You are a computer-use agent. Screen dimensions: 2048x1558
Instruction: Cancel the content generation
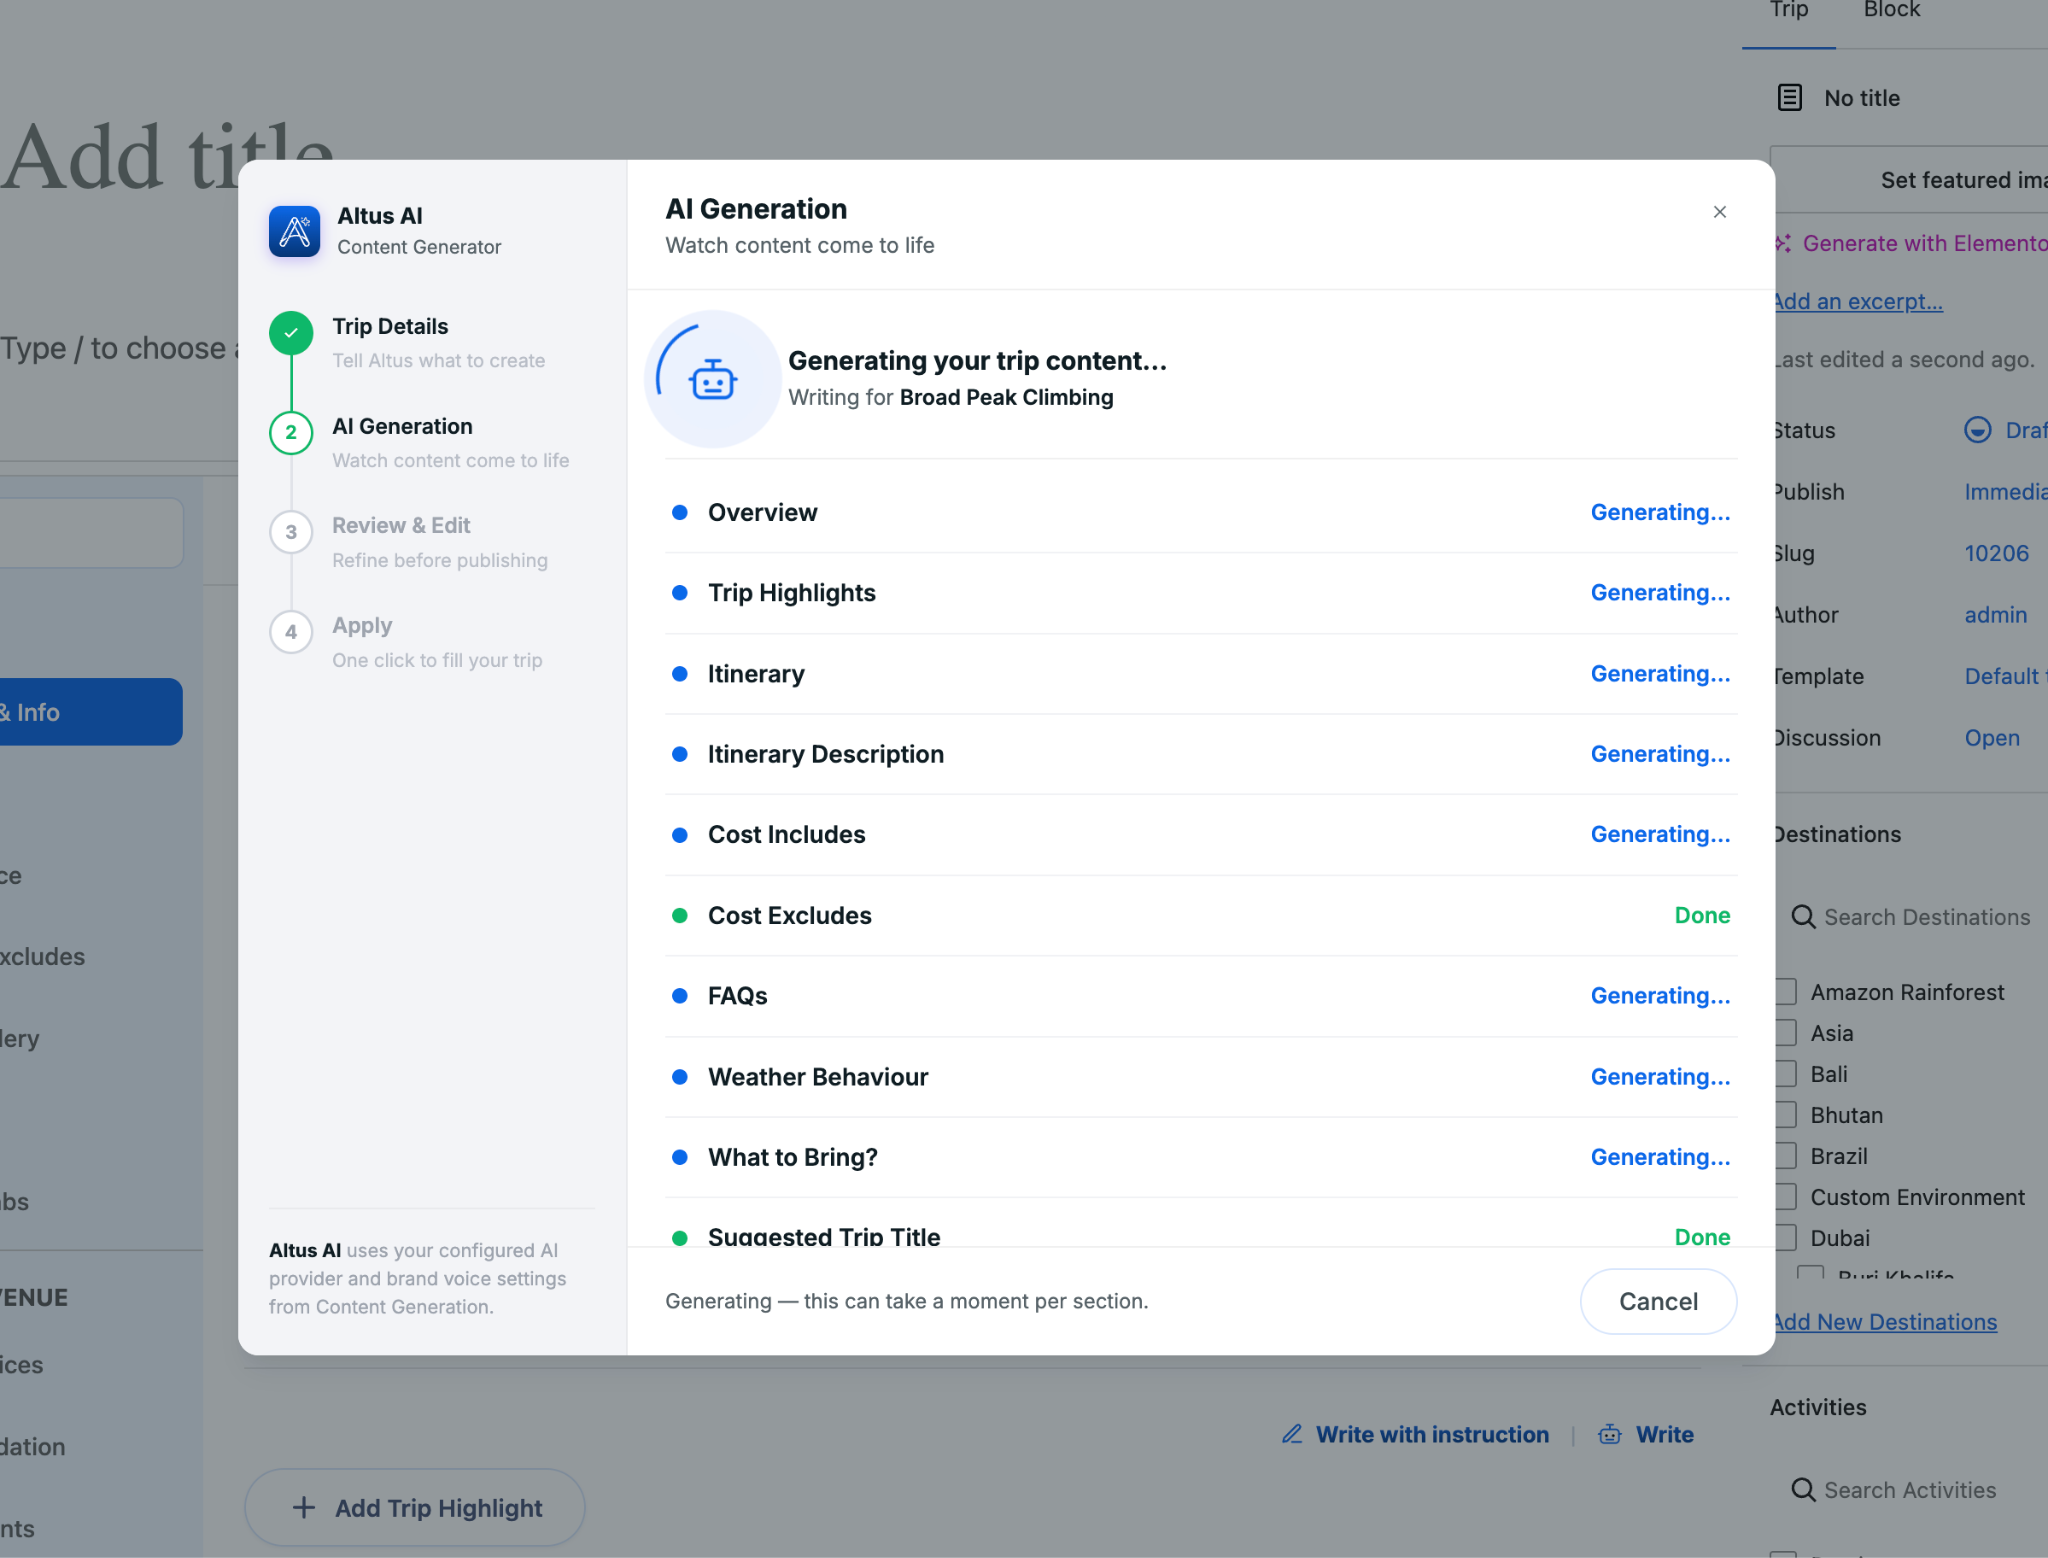(x=1658, y=1301)
